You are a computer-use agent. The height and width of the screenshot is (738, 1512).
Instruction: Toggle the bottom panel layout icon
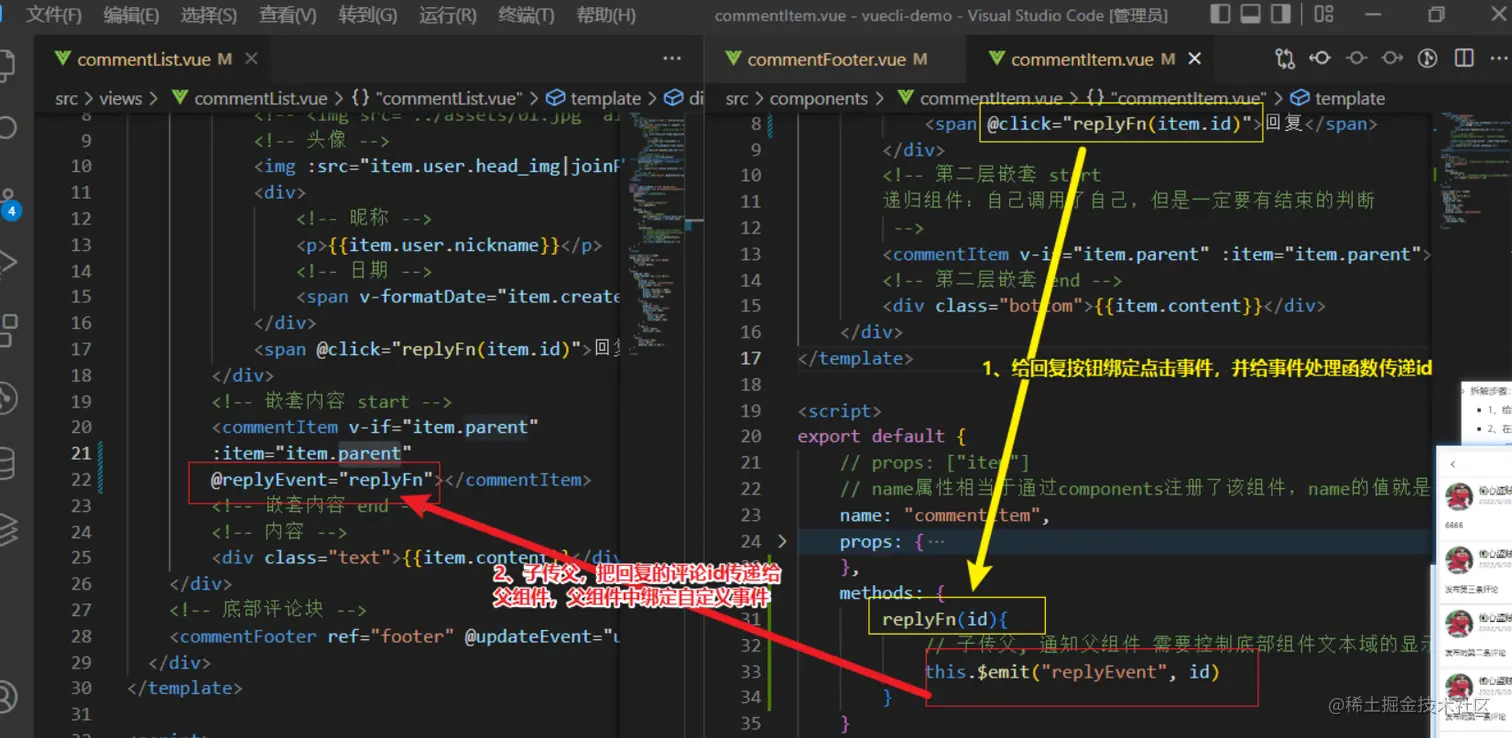[x=1251, y=14]
